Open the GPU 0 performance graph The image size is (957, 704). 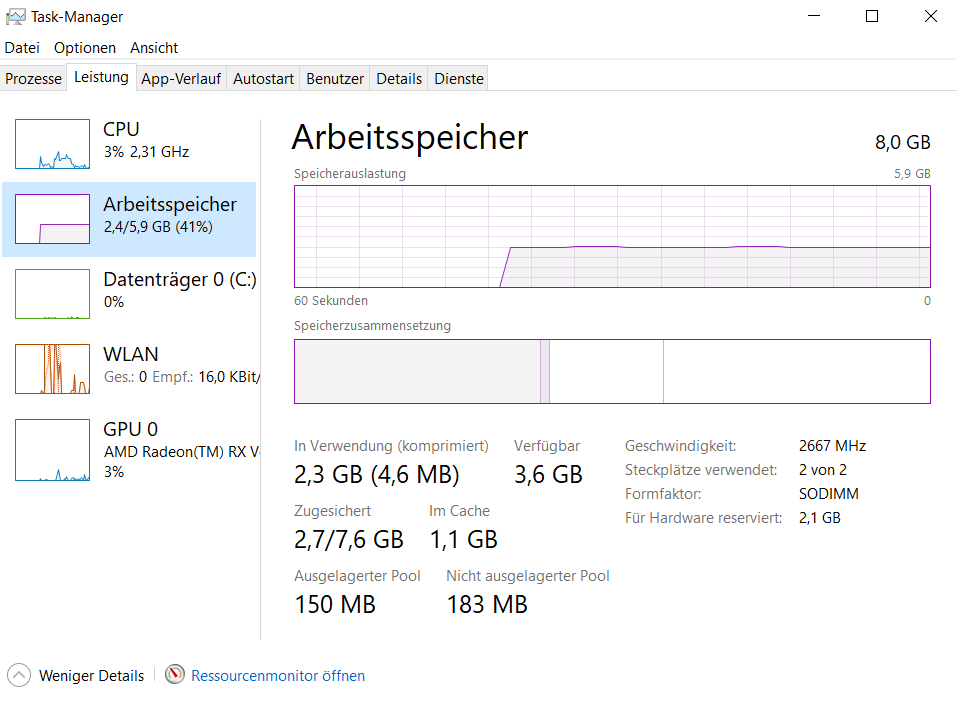52,450
